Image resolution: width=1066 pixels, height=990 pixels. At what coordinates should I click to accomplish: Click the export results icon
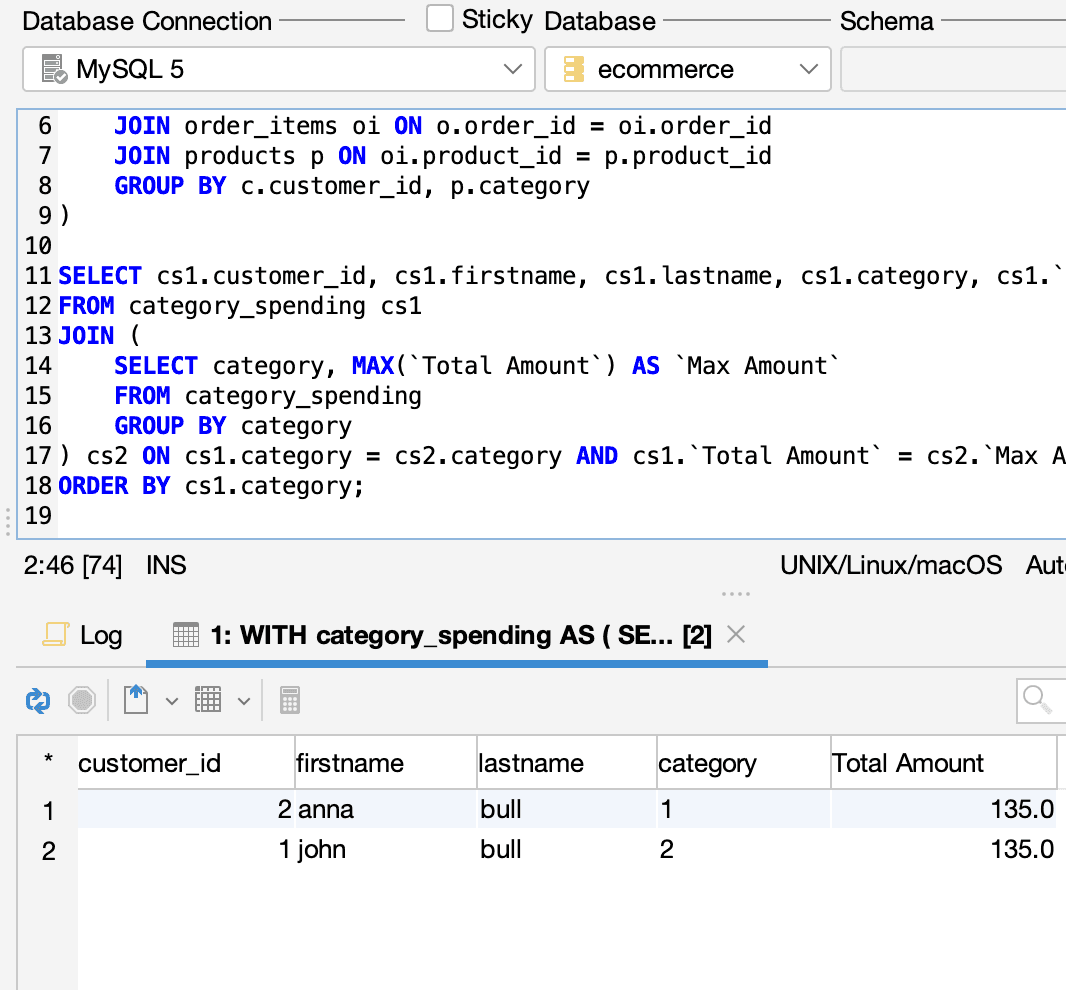(x=136, y=700)
